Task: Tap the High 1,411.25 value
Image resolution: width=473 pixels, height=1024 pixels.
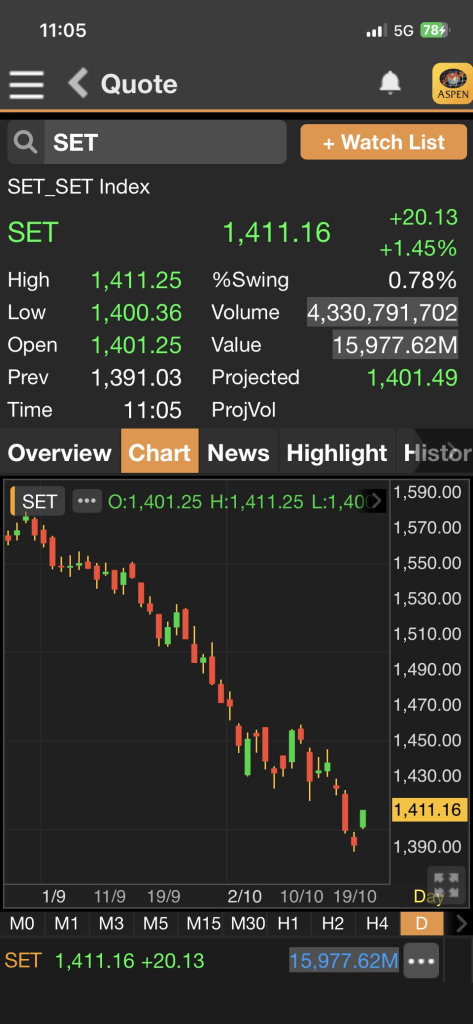Action: pos(137,280)
